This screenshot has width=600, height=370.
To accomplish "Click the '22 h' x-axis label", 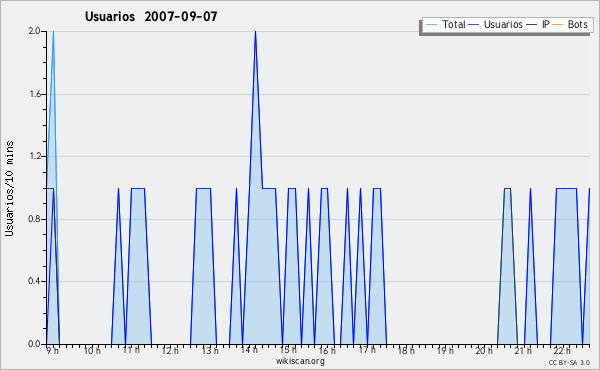I will [562, 350].
